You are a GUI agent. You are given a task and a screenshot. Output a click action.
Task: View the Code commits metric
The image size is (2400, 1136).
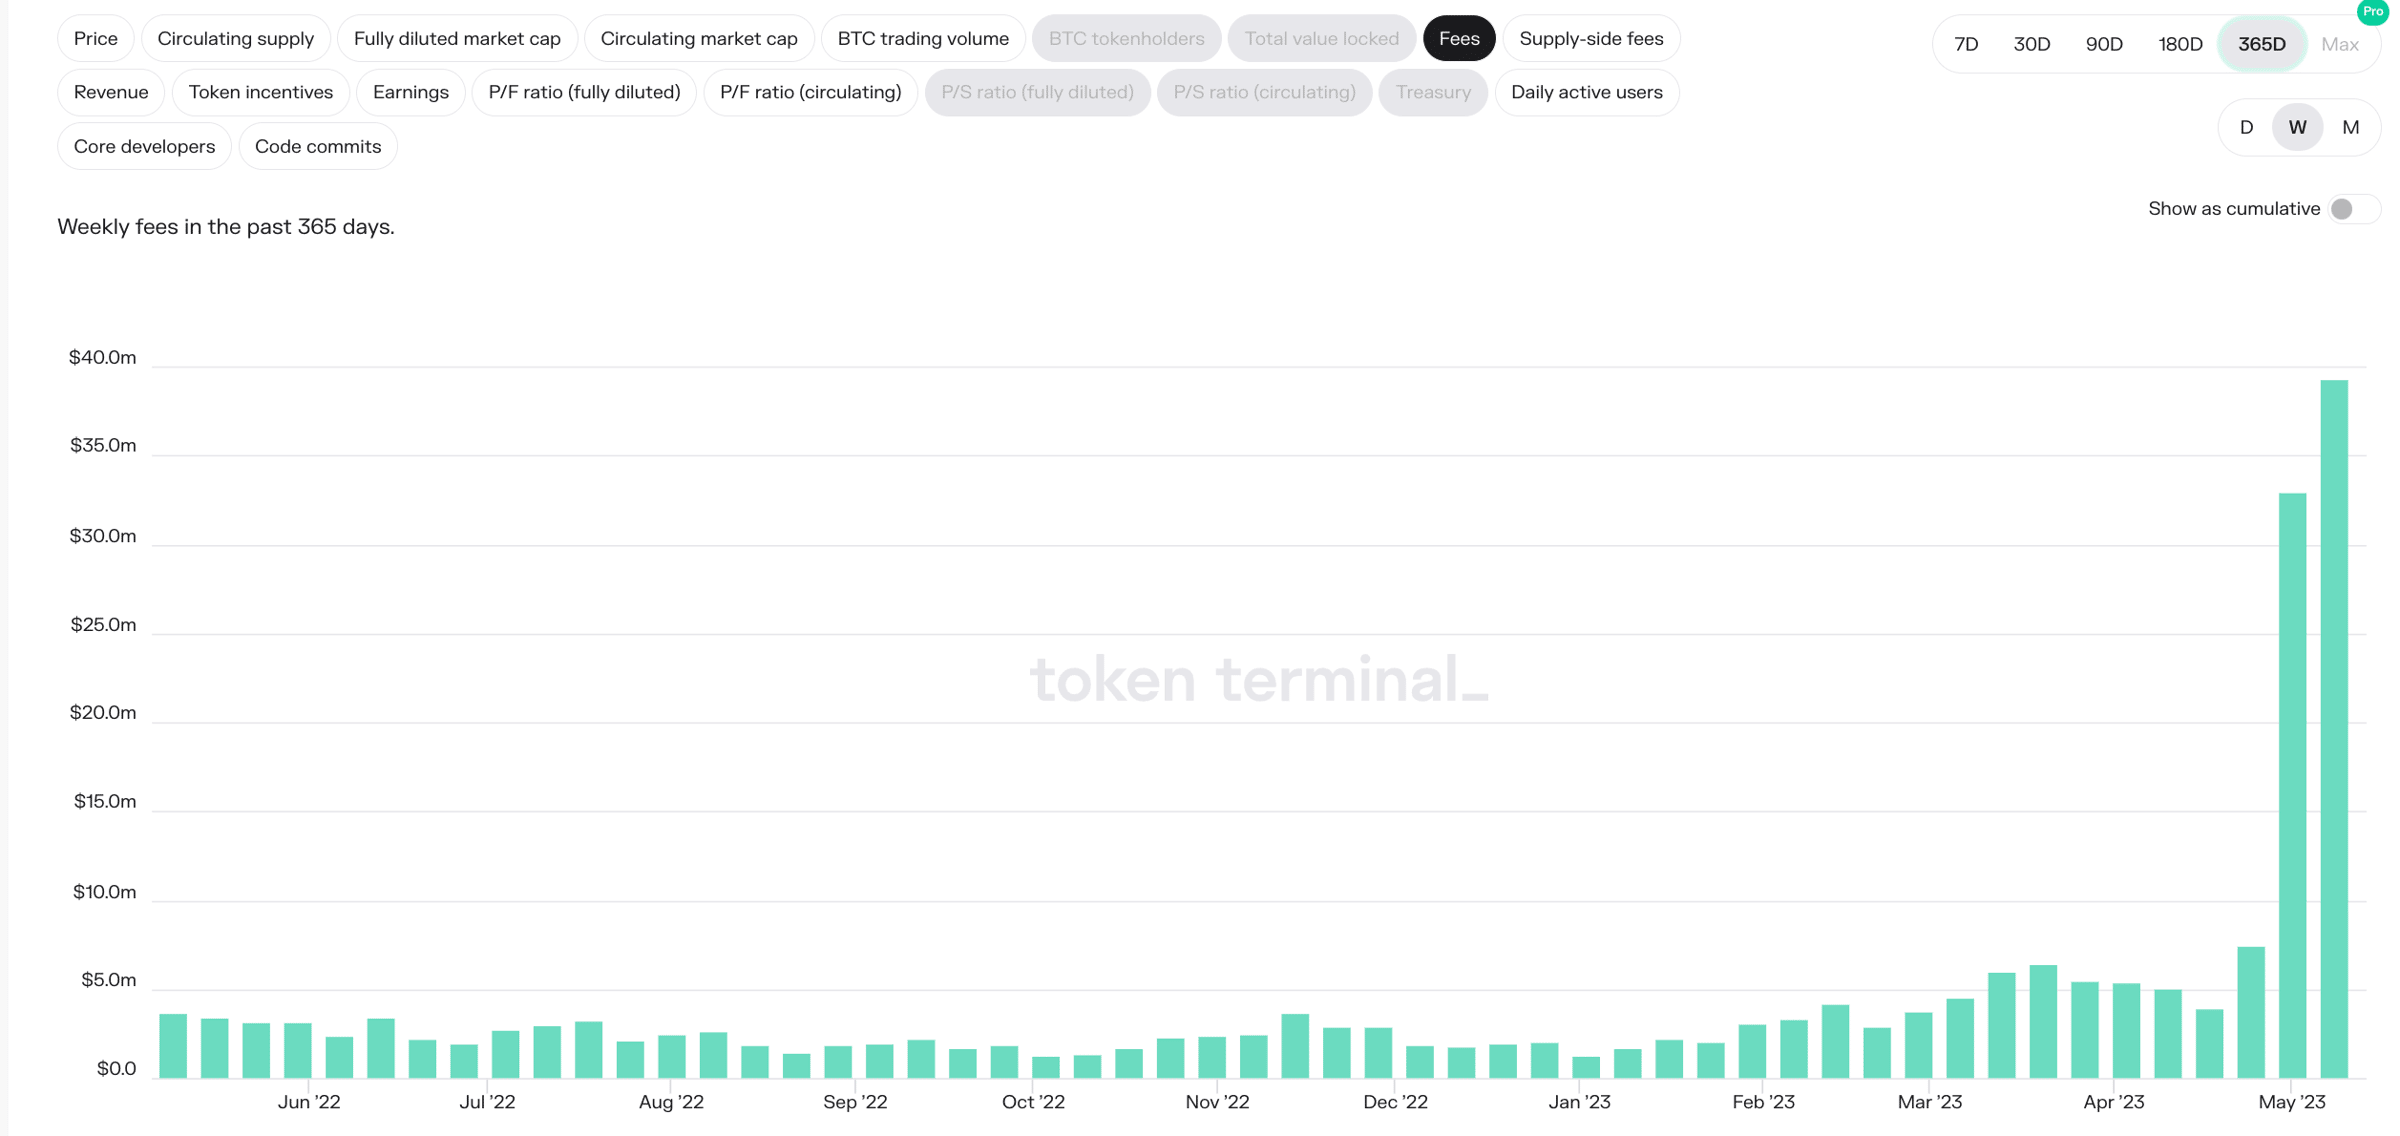pyautogui.click(x=318, y=146)
